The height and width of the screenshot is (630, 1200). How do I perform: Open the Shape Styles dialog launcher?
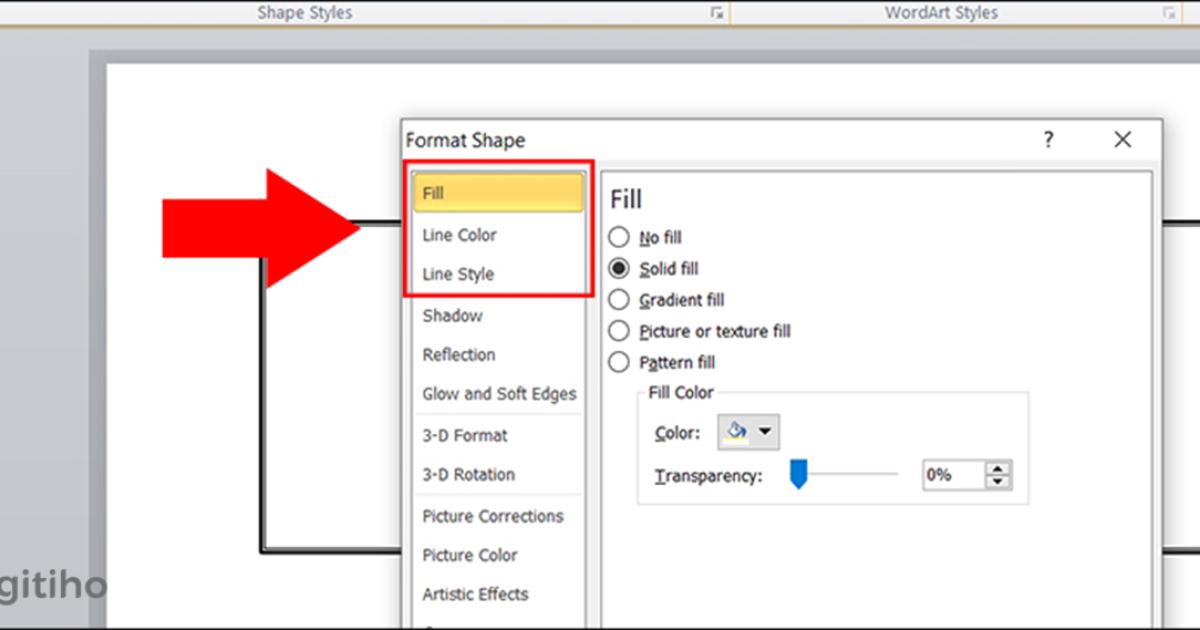[717, 13]
